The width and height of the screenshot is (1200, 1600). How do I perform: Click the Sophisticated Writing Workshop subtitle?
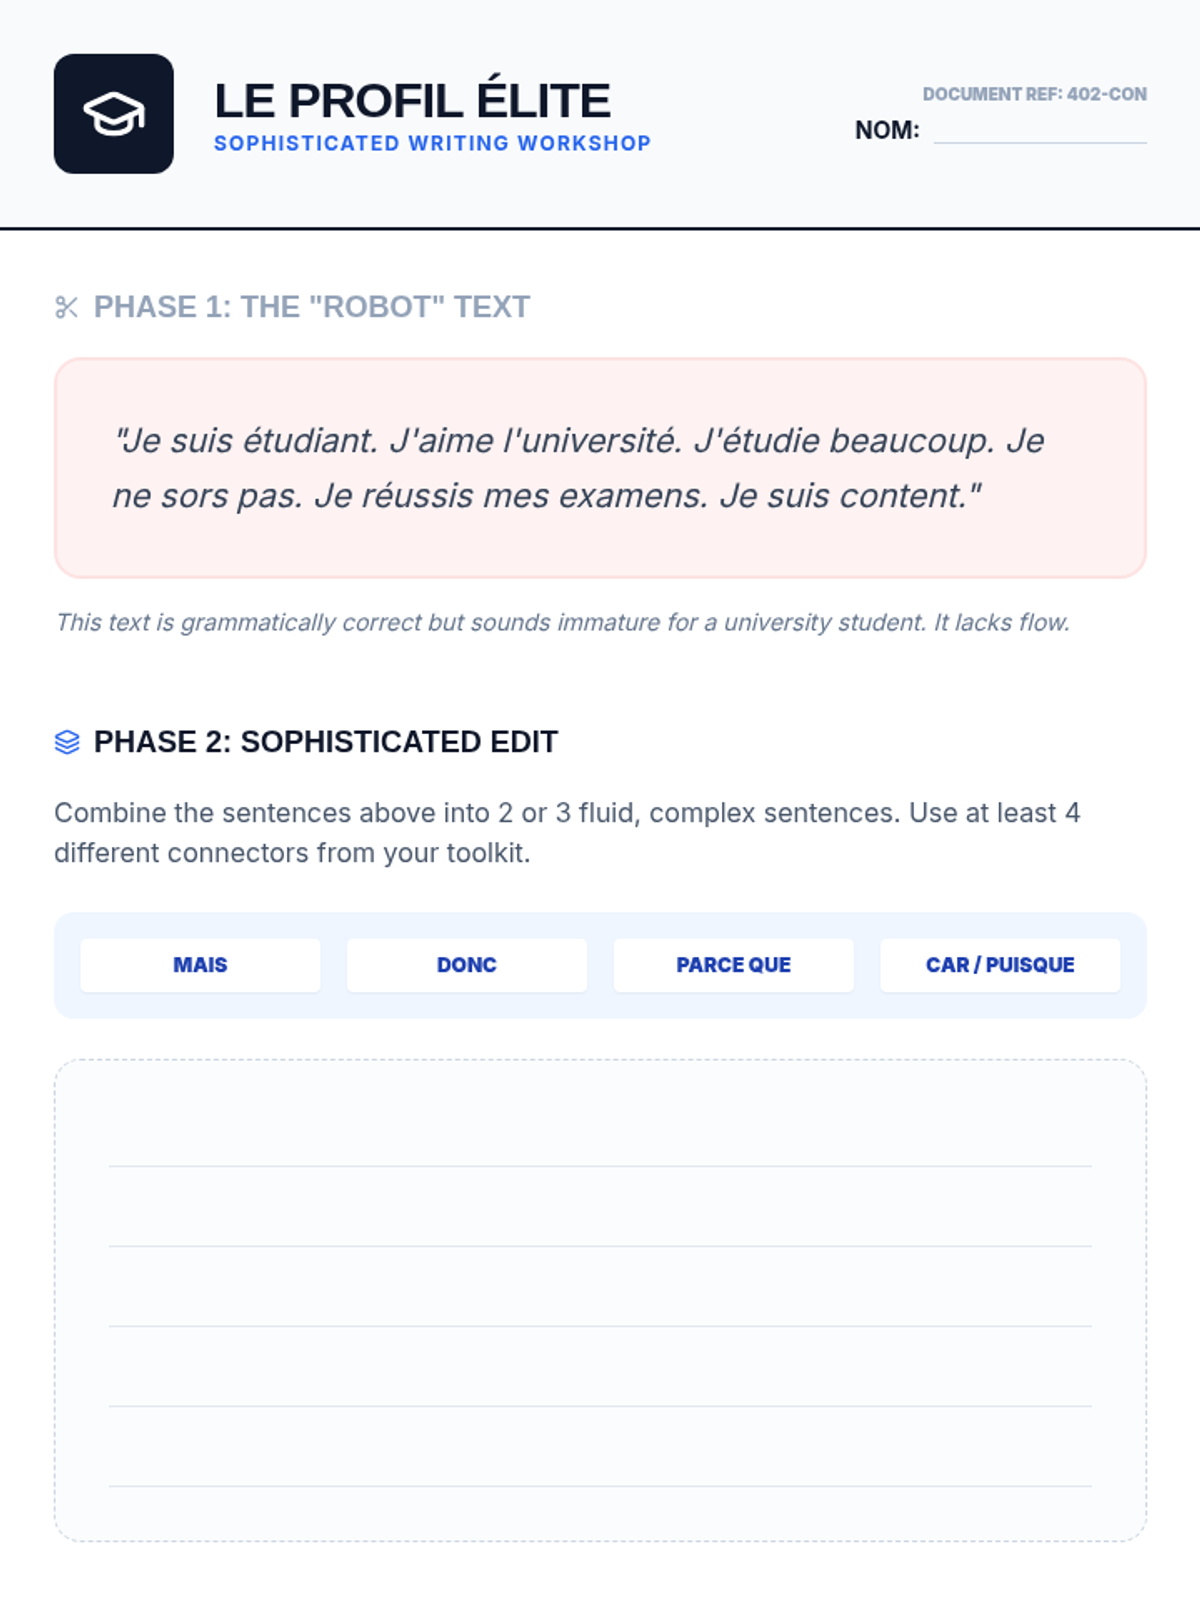(432, 143)
